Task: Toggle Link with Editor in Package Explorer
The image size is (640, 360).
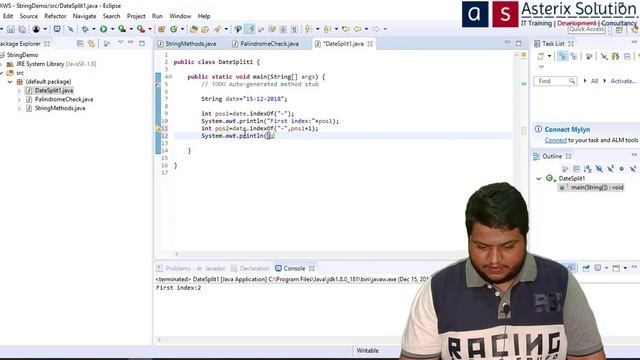Action: (91, 44)
